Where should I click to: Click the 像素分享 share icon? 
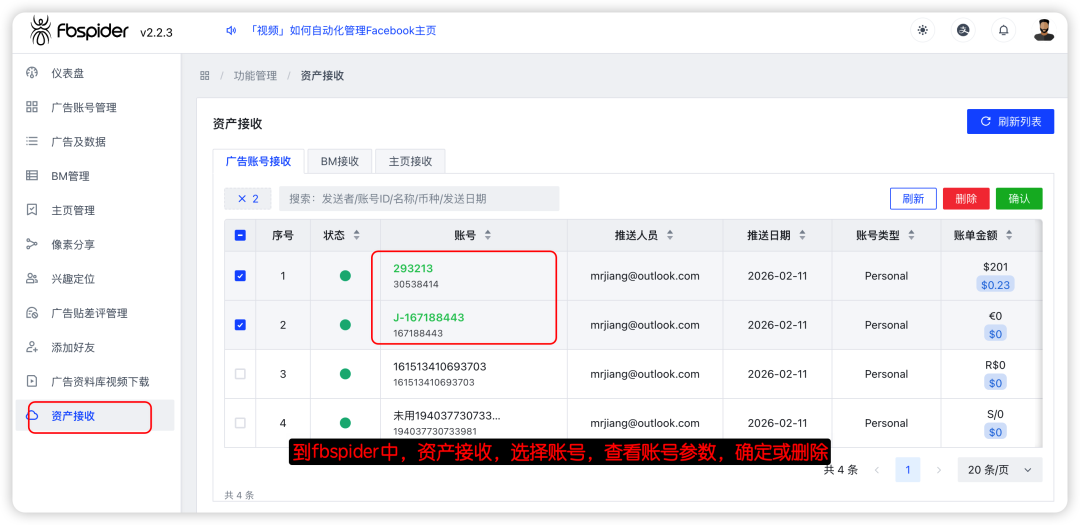pyautogui.click(x=32, y=244)
